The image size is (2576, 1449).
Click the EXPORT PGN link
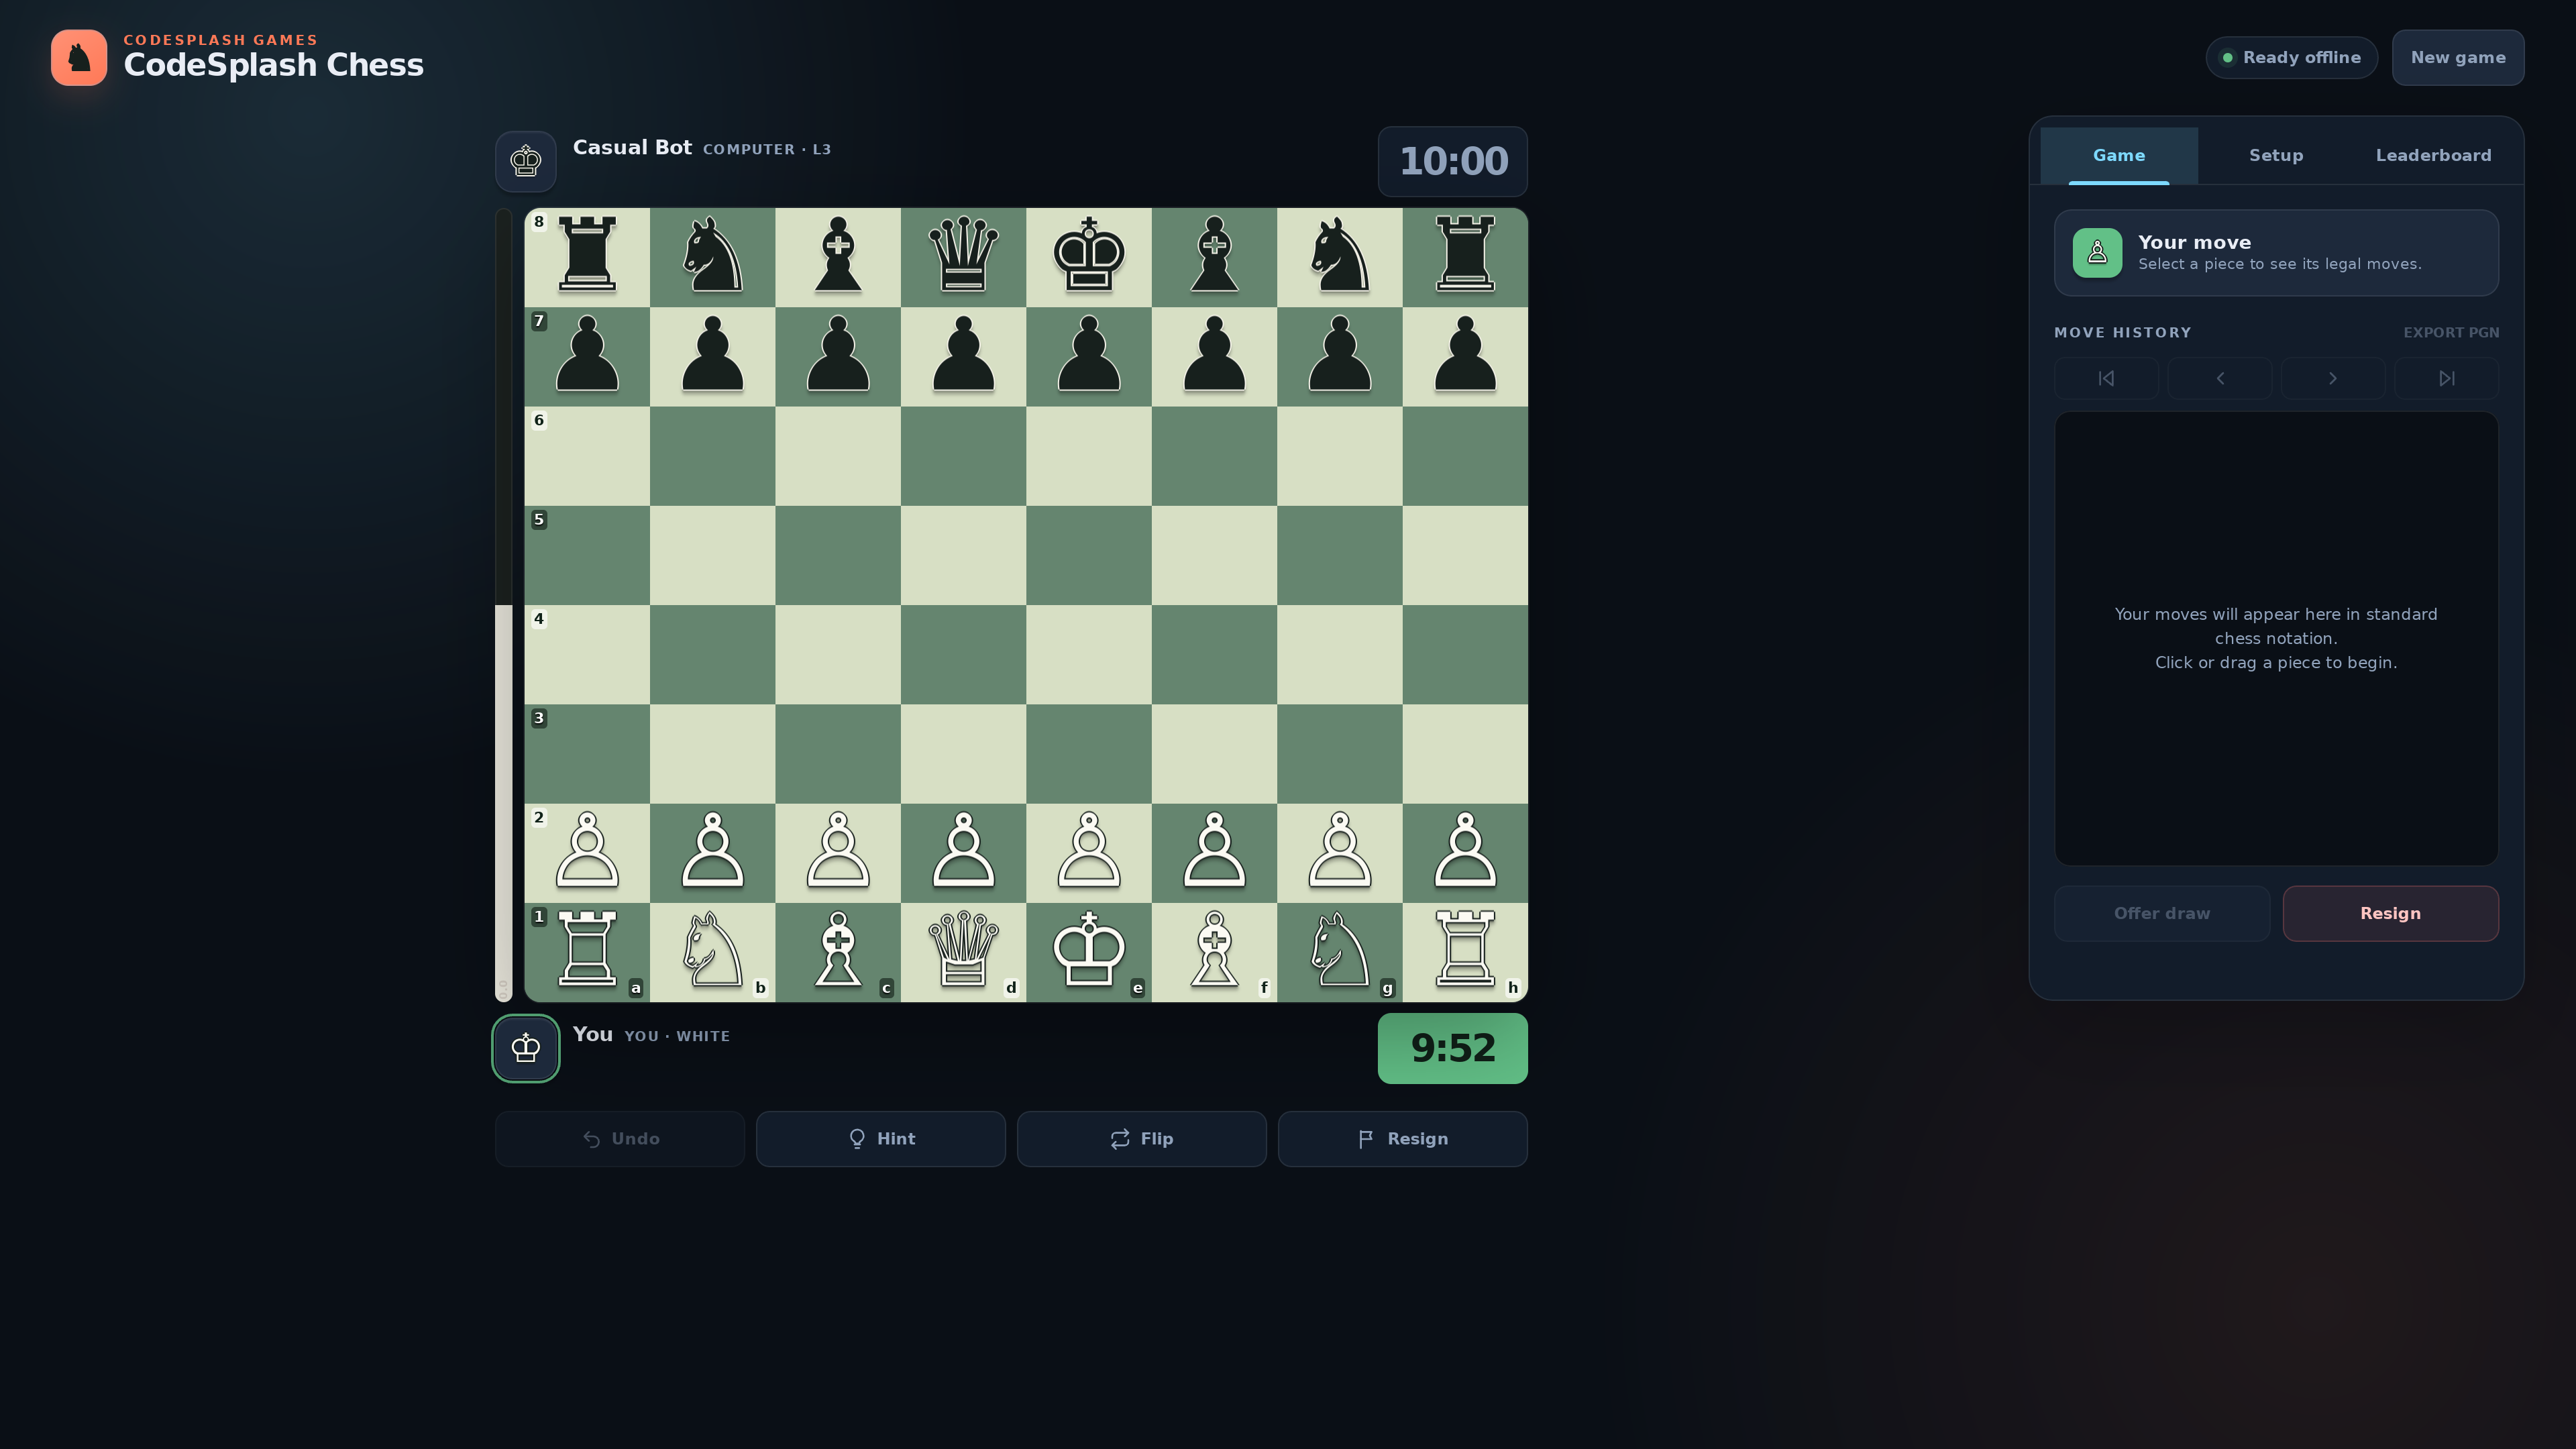pyautogui.click(x=2451, y=332)
